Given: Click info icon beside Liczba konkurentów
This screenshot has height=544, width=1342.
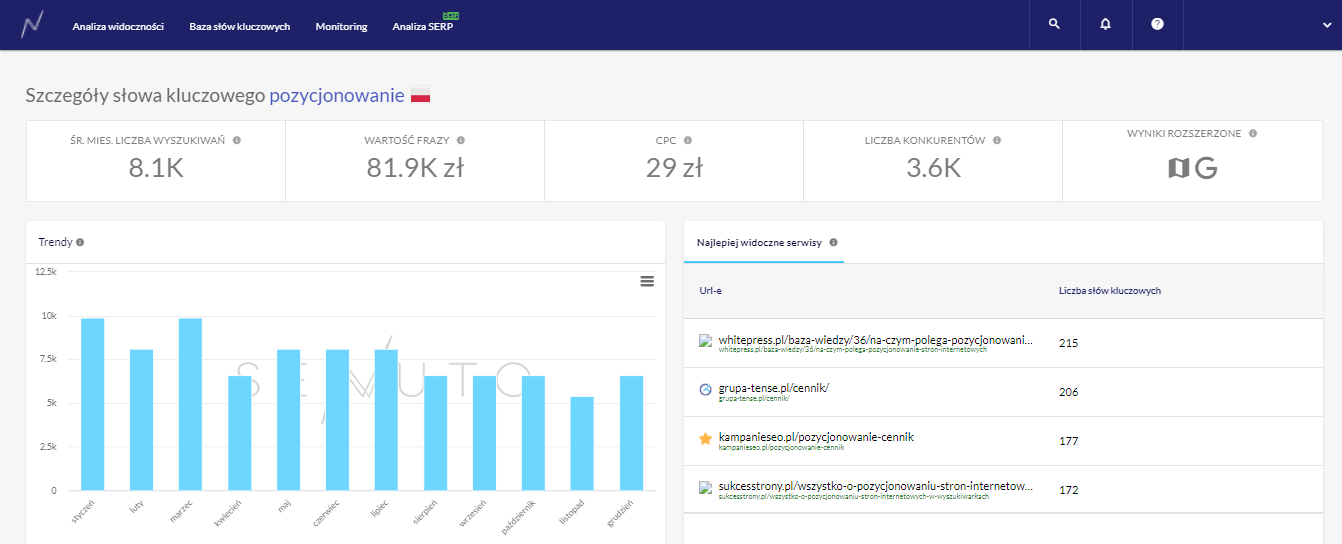Looking at the screenshot, I should (997, 141).
